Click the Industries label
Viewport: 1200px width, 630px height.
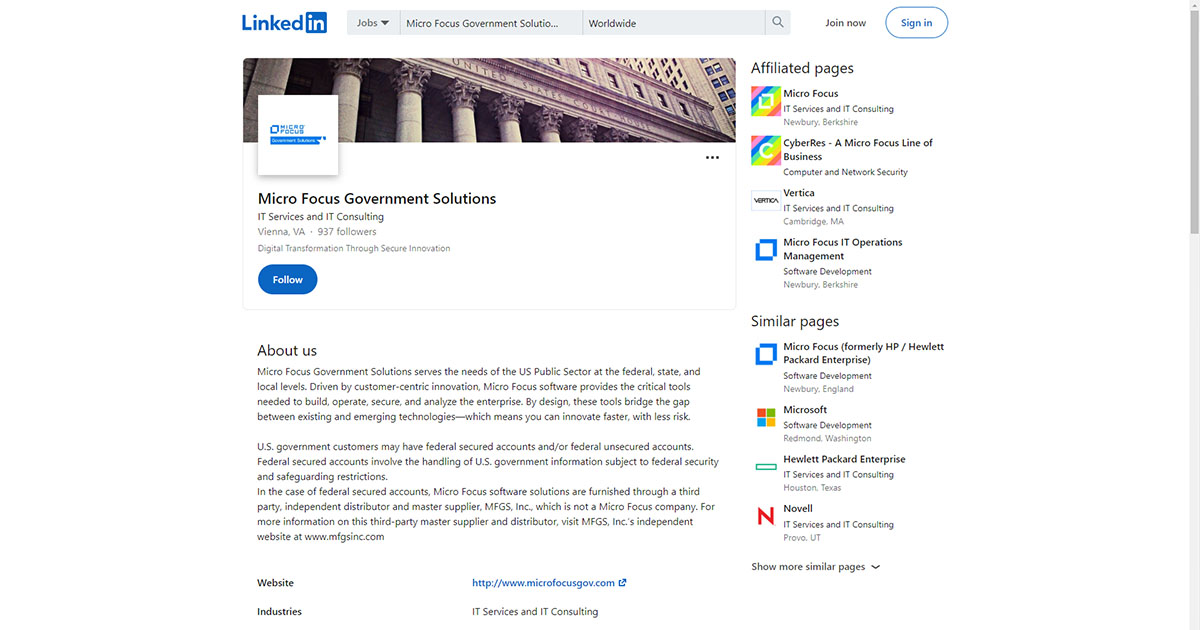279,611
